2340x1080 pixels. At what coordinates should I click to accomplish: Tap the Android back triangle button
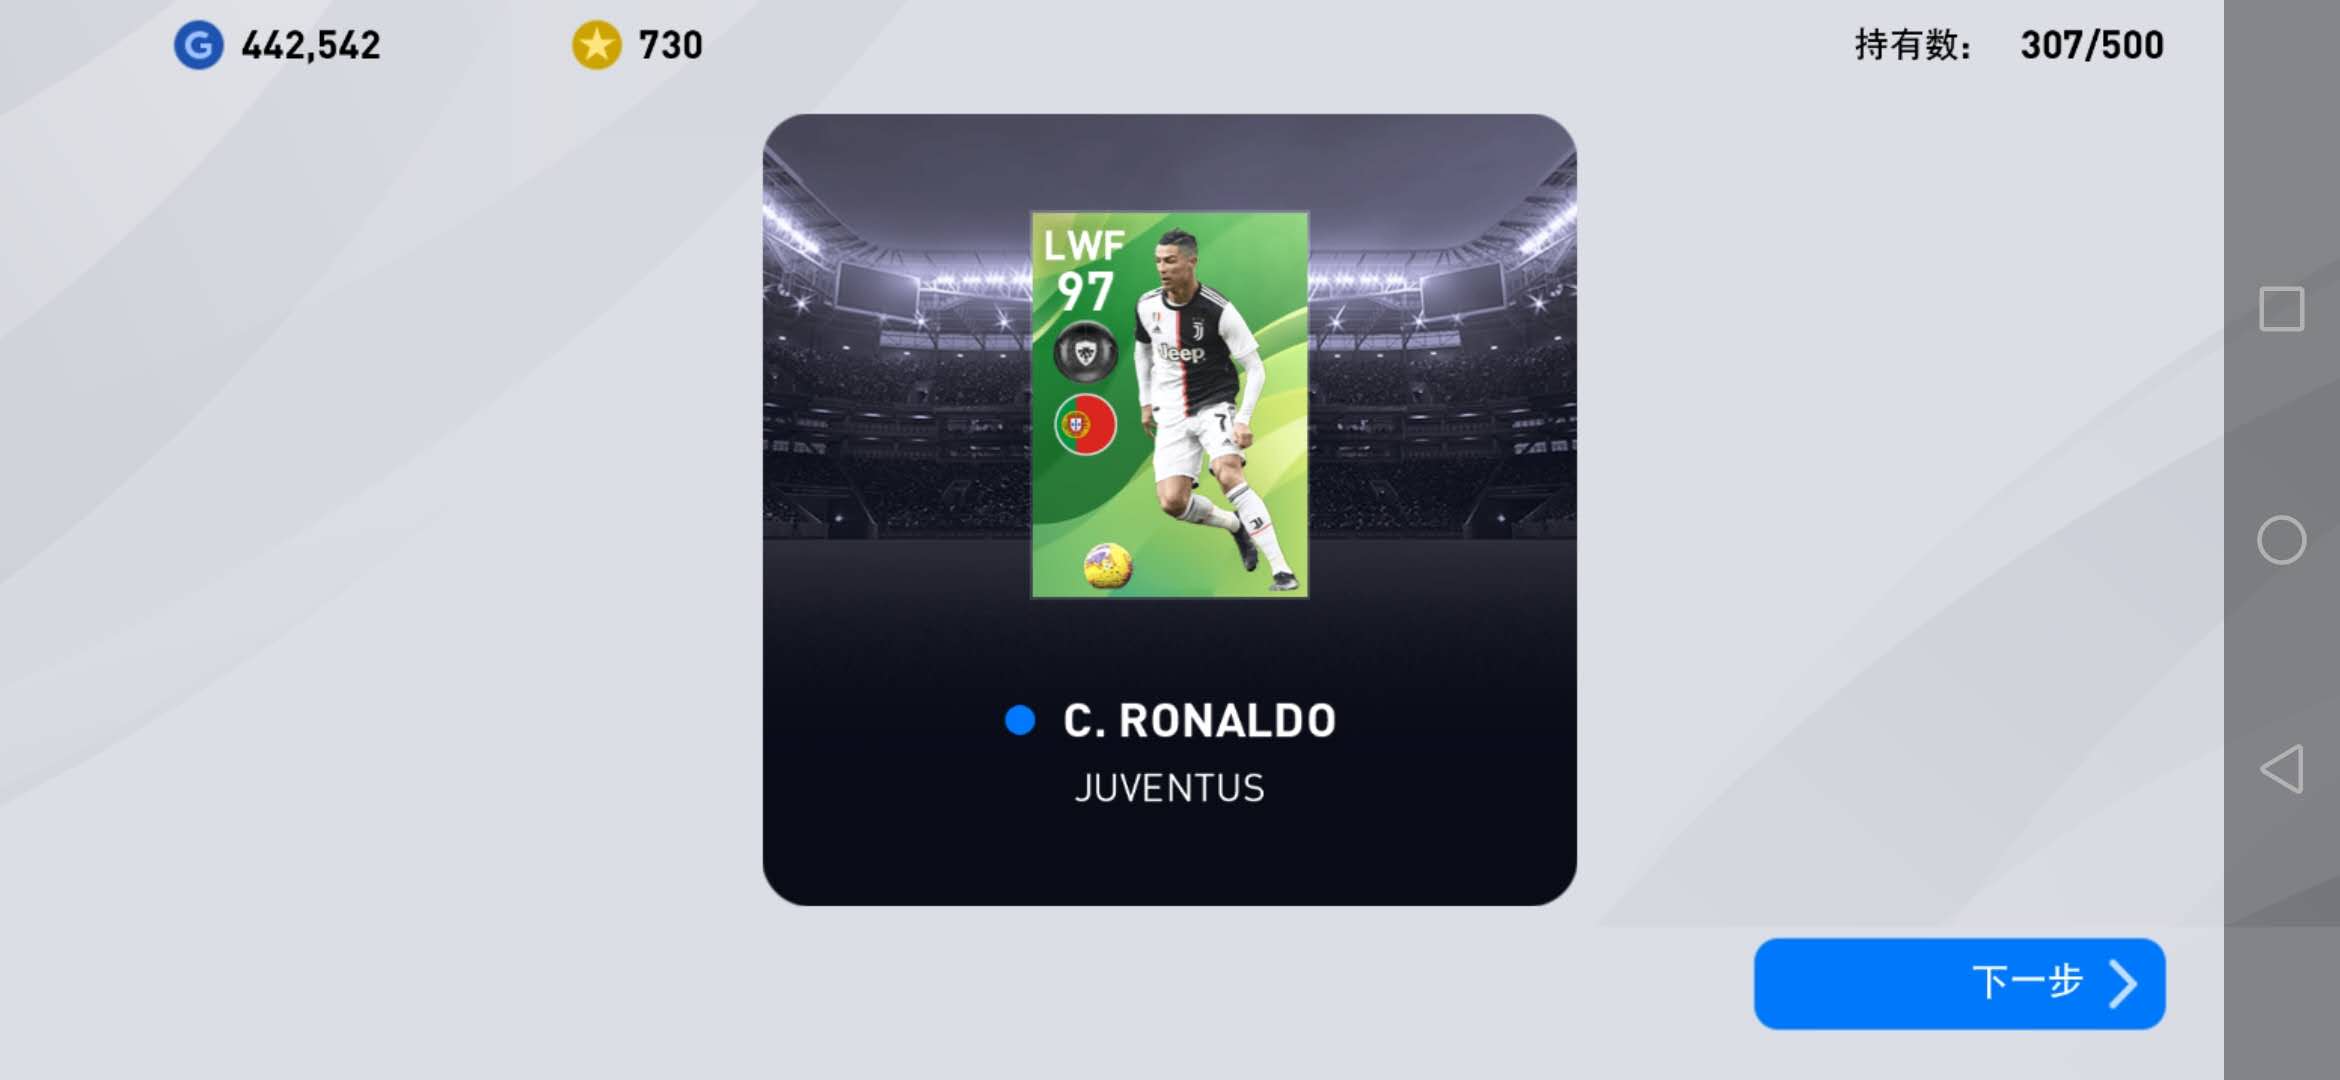(x=2281, y=769)
